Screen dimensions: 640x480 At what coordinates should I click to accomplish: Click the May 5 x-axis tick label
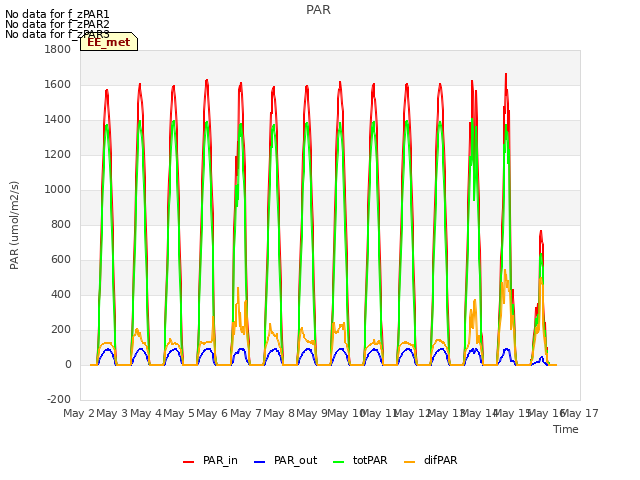click(x=179, y=413)
